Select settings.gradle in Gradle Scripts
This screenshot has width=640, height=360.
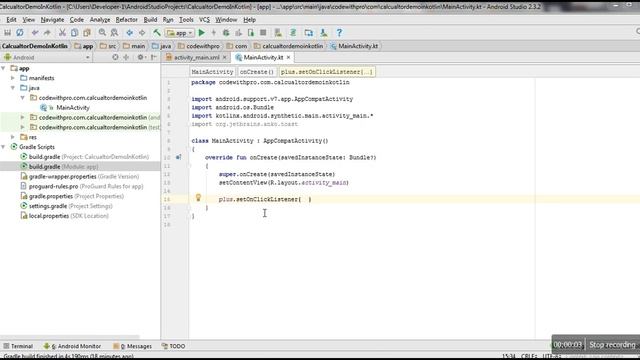[66, 206]
